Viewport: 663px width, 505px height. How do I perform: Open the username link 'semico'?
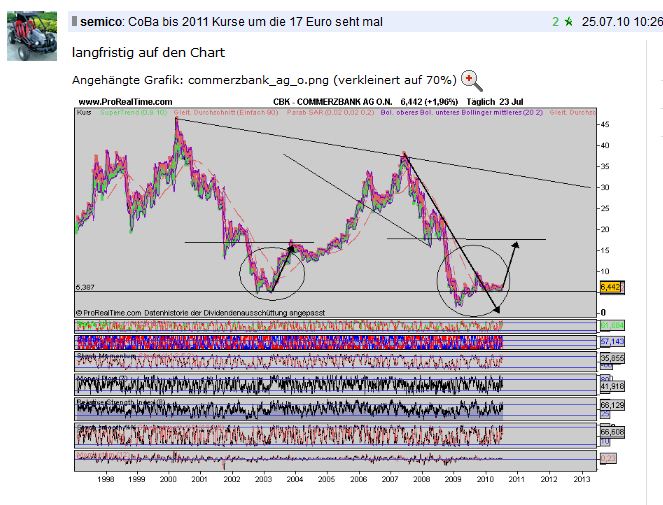click(x=101, y=22)
